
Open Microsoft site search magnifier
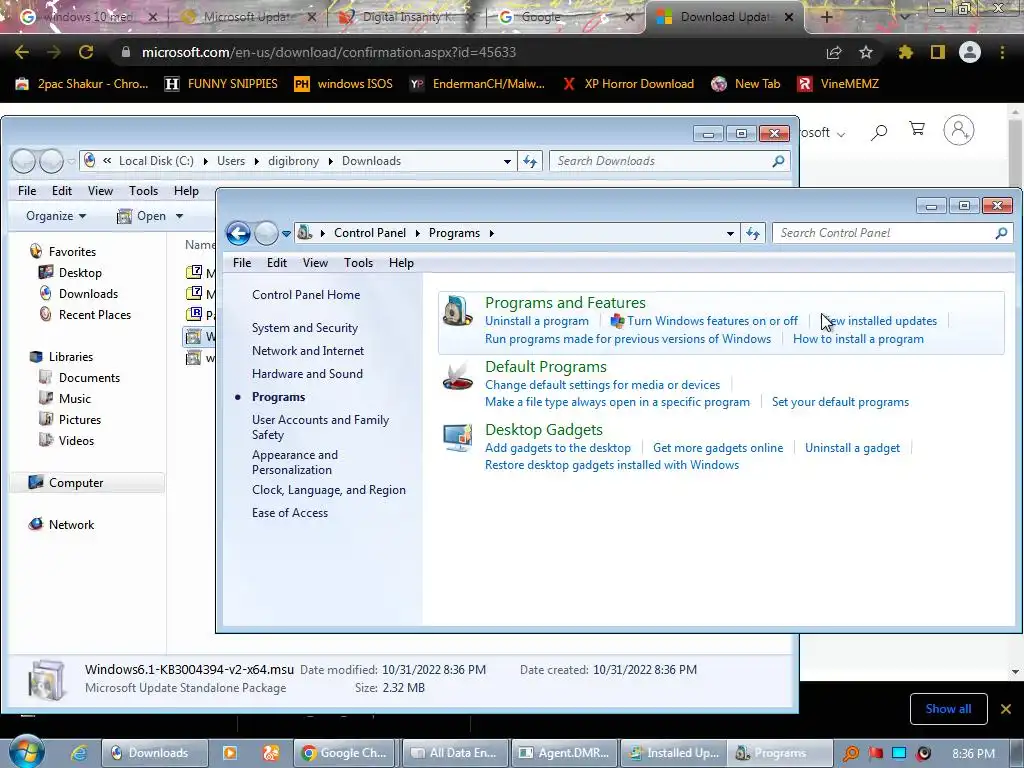click(x=879, y=133)
